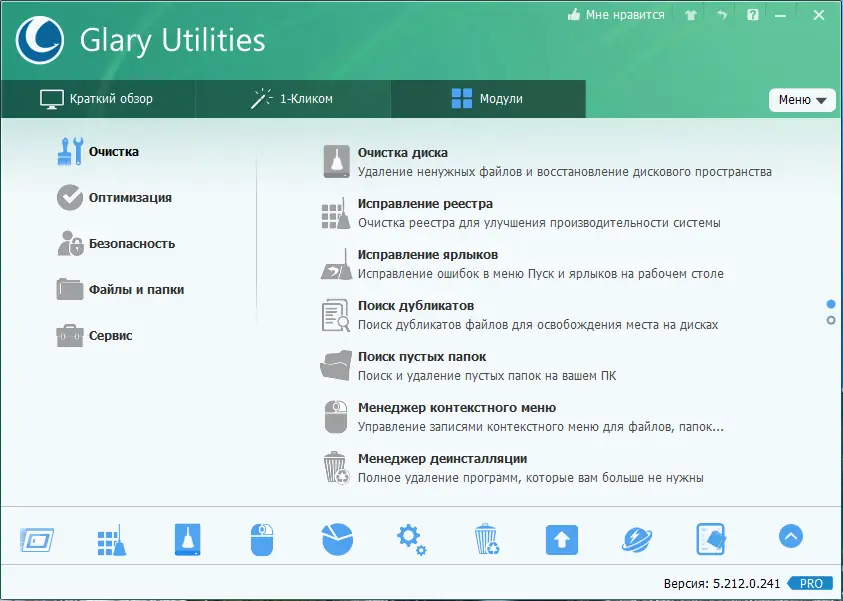The height and width of the screenshot is (601, 843).
Task: Click the empty folders icon next to Поиск пустых папок
Action: point(336,366)
